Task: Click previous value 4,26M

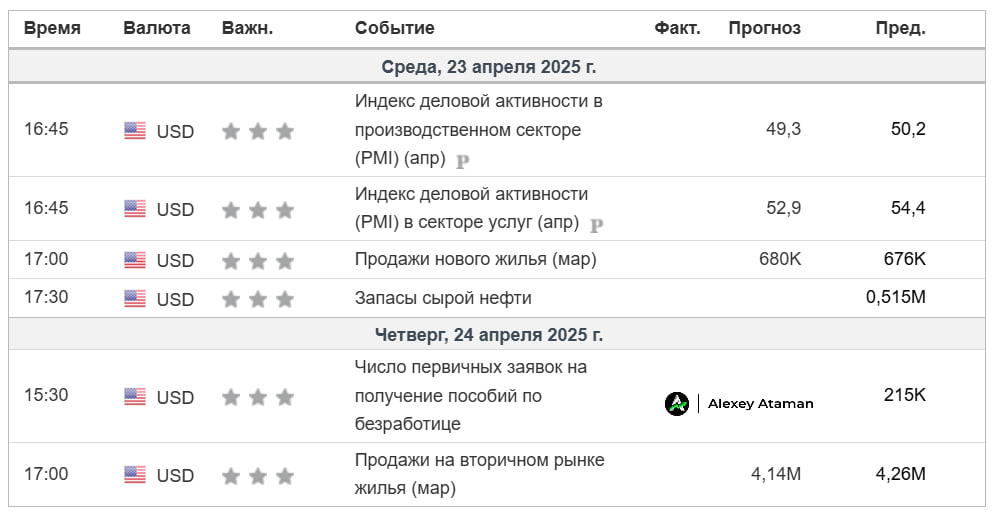Action: coord(900,474)
